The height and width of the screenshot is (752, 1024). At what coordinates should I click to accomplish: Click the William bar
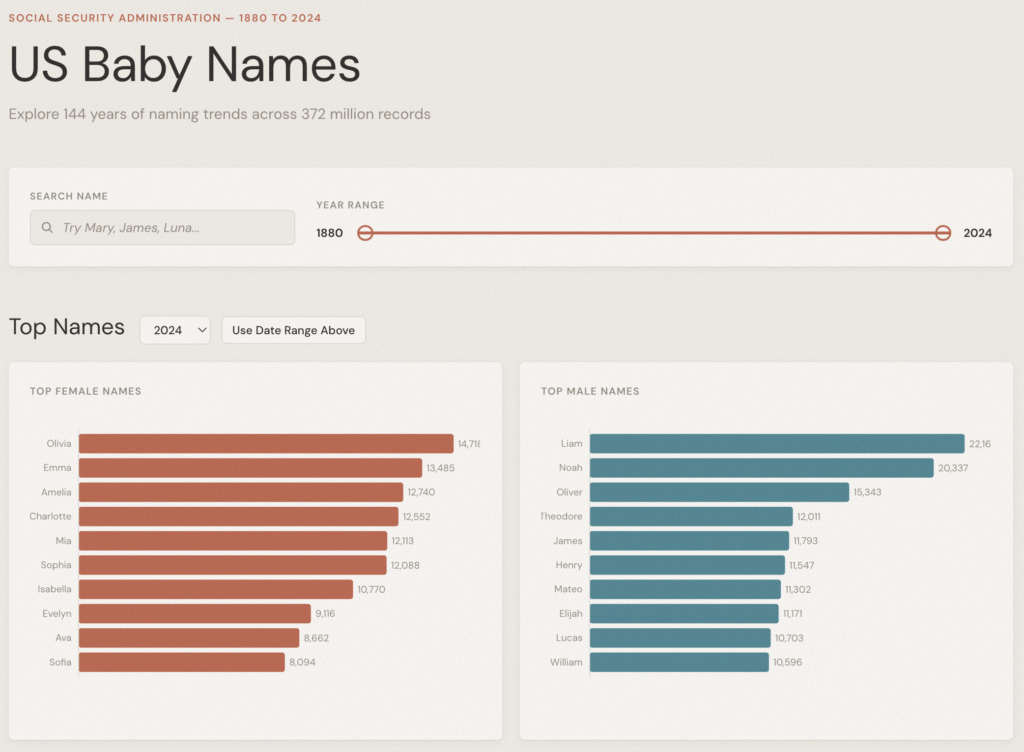[x=679, y=662]
